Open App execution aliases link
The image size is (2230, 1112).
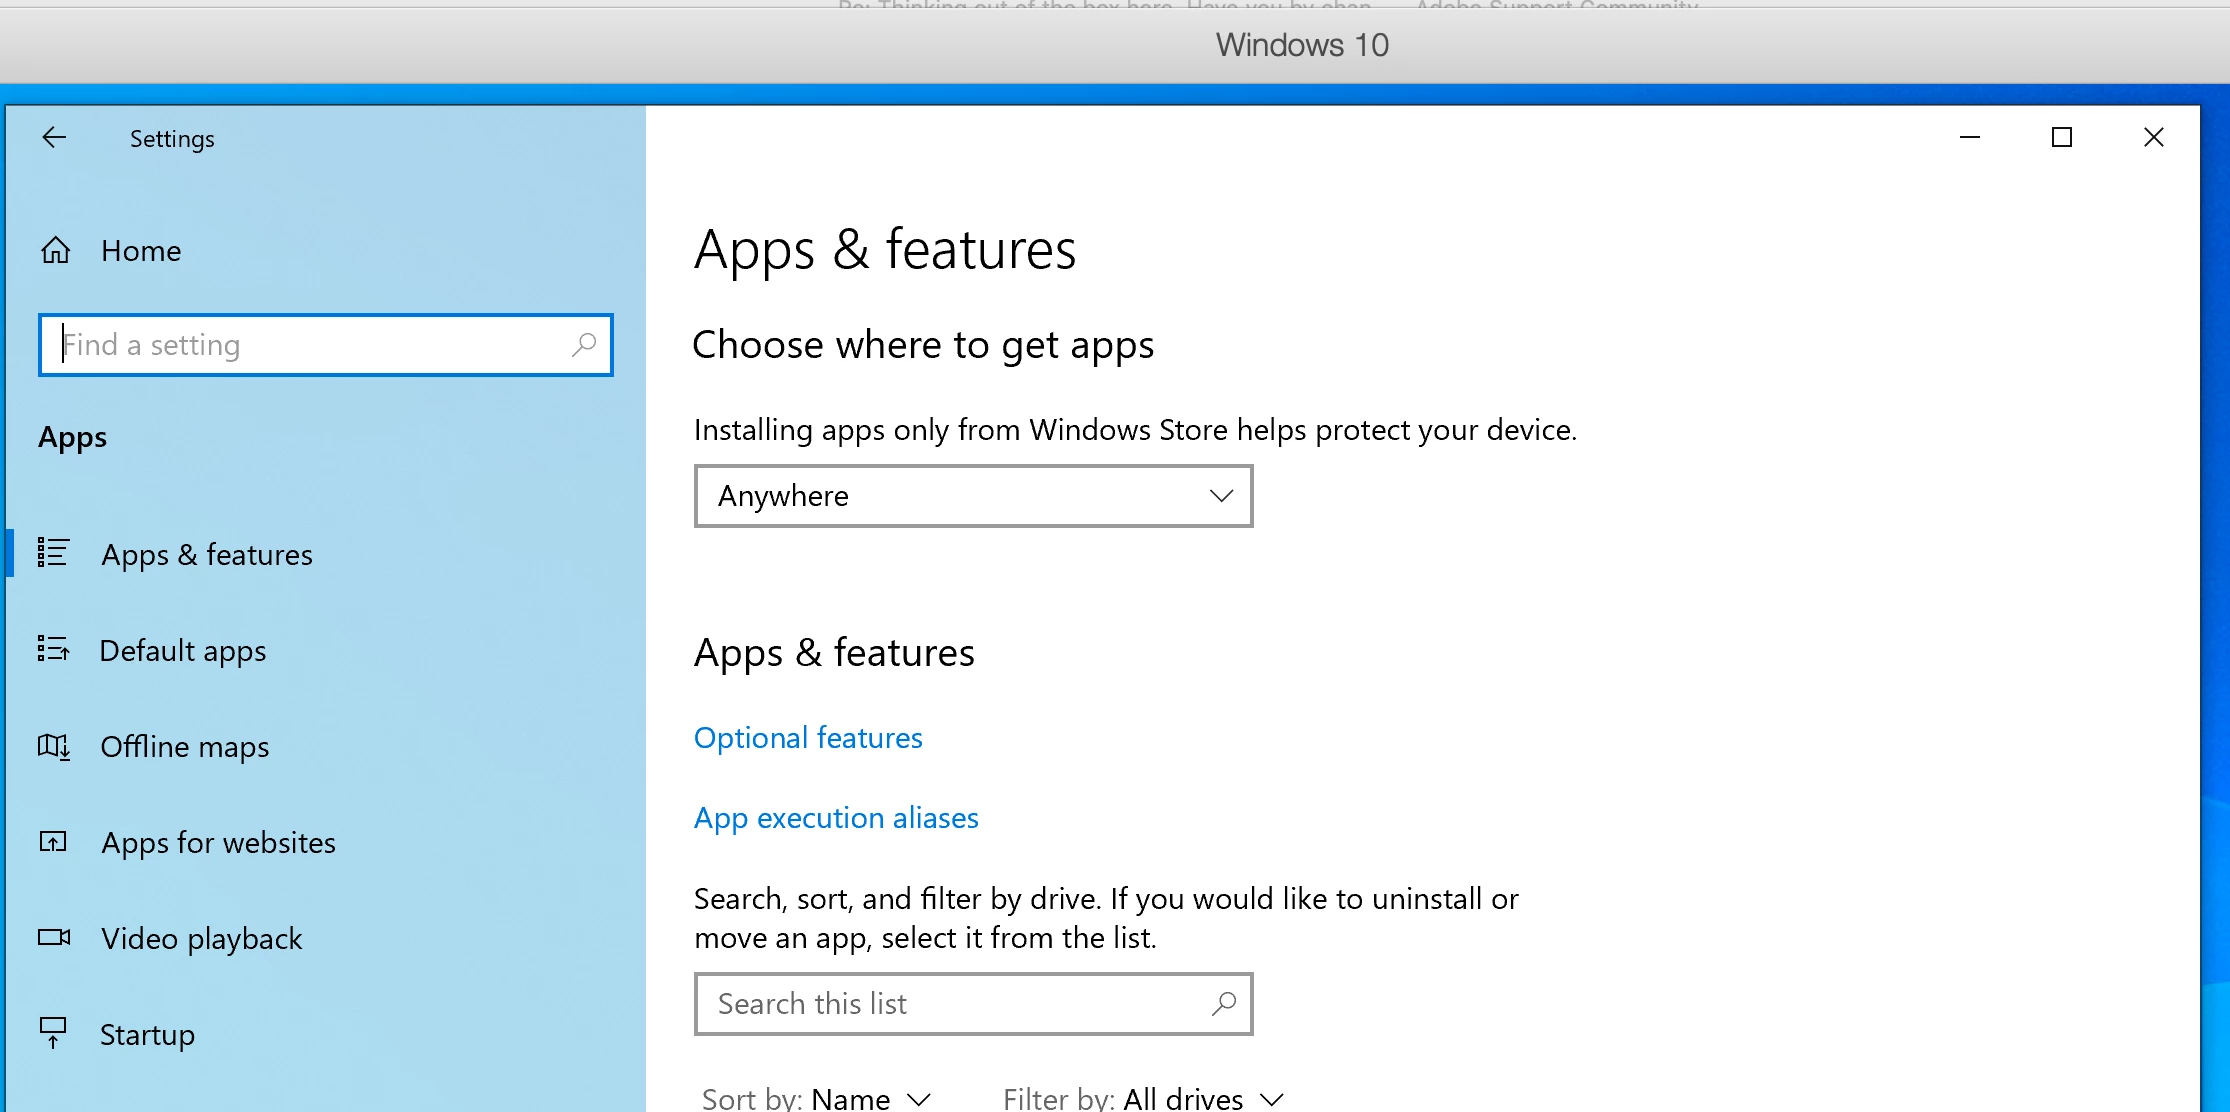(836, 818)
